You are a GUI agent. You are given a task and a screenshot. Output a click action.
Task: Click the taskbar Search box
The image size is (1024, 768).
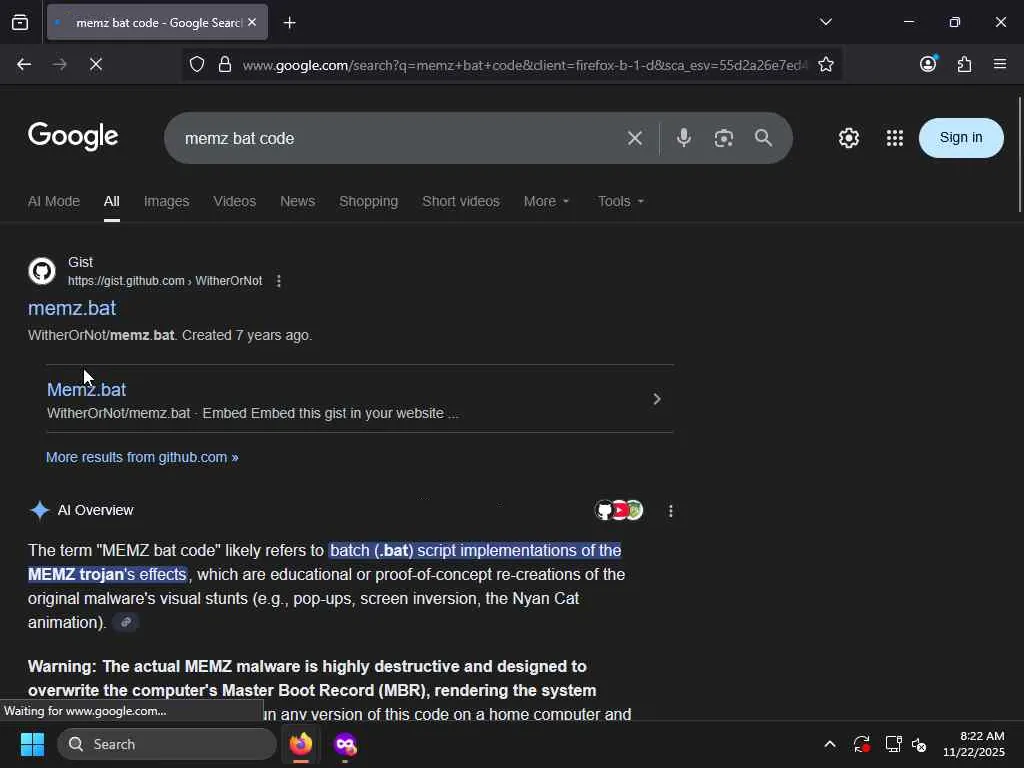tap(167, 744)
